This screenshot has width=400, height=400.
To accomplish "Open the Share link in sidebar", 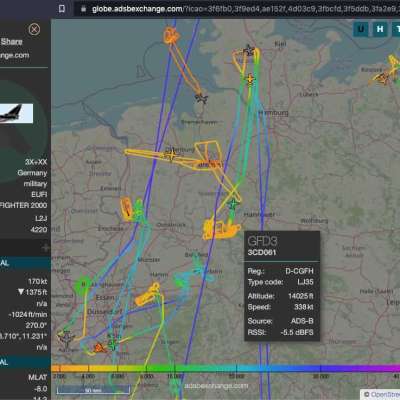I will 11,42.
